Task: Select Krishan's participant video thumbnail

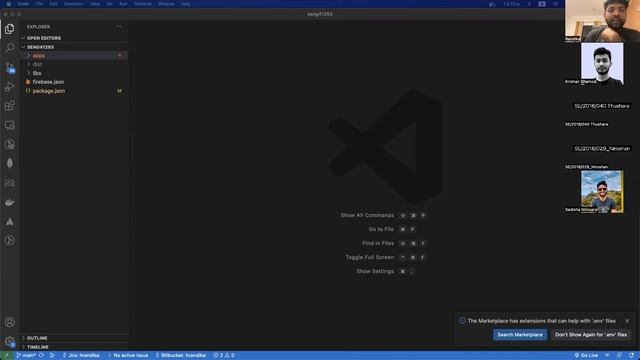Action: pyautogui.click(x=602, y=64)
